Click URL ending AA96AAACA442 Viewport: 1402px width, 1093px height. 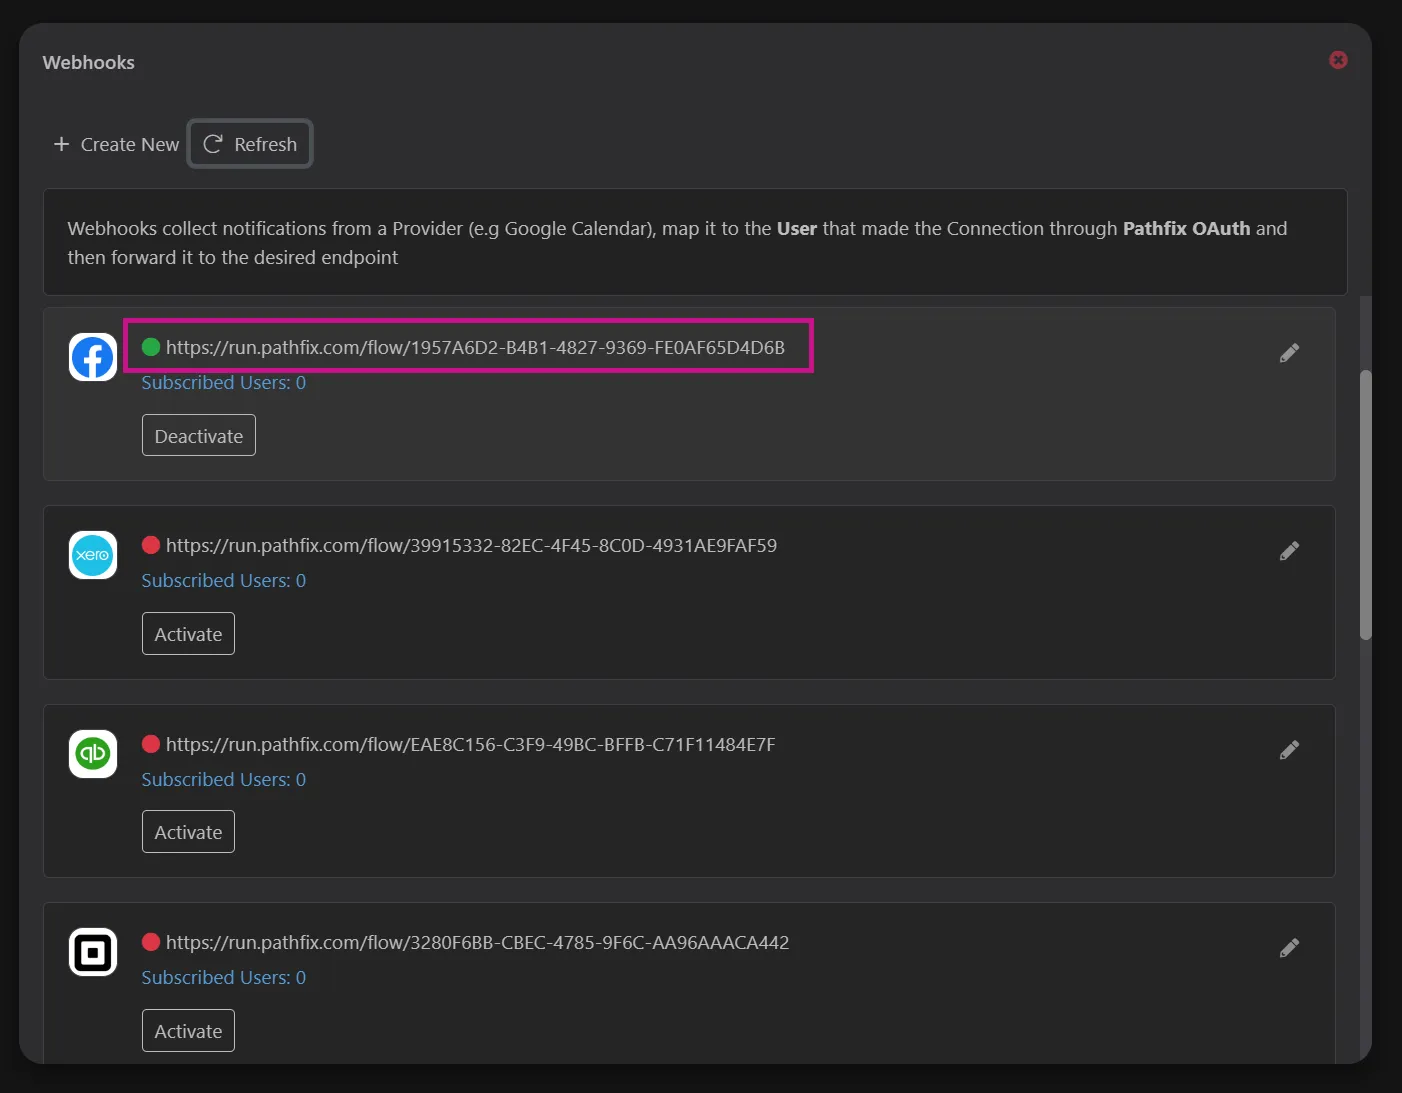[x=477, y=942]
